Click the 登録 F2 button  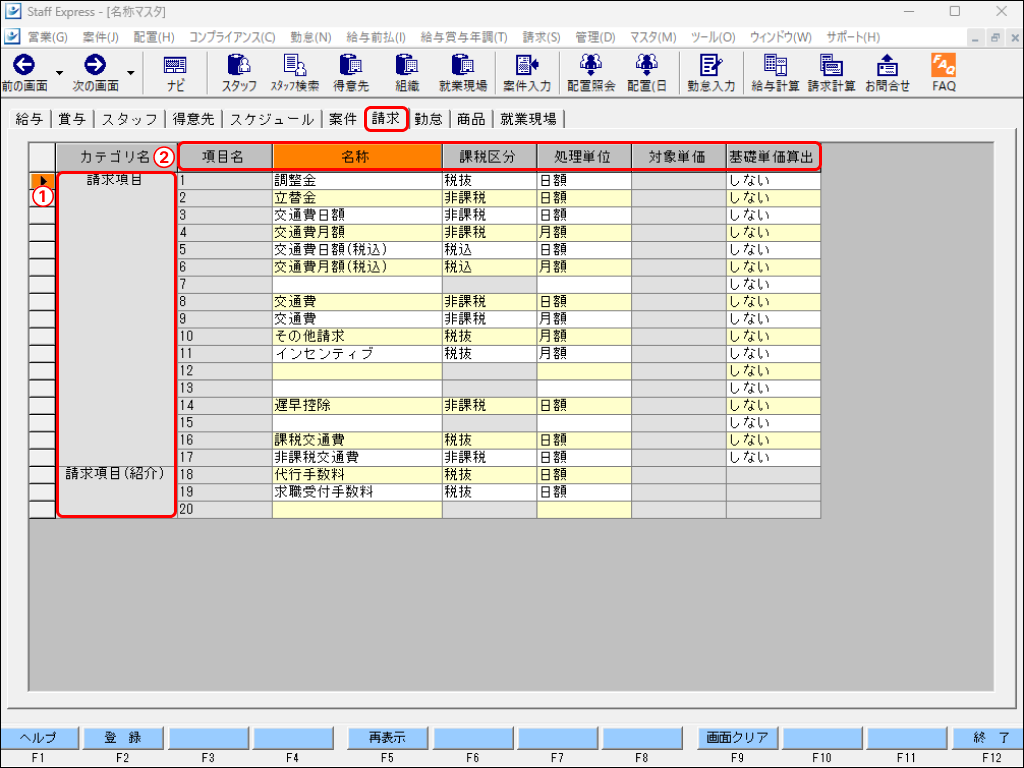tap(123, 738)
